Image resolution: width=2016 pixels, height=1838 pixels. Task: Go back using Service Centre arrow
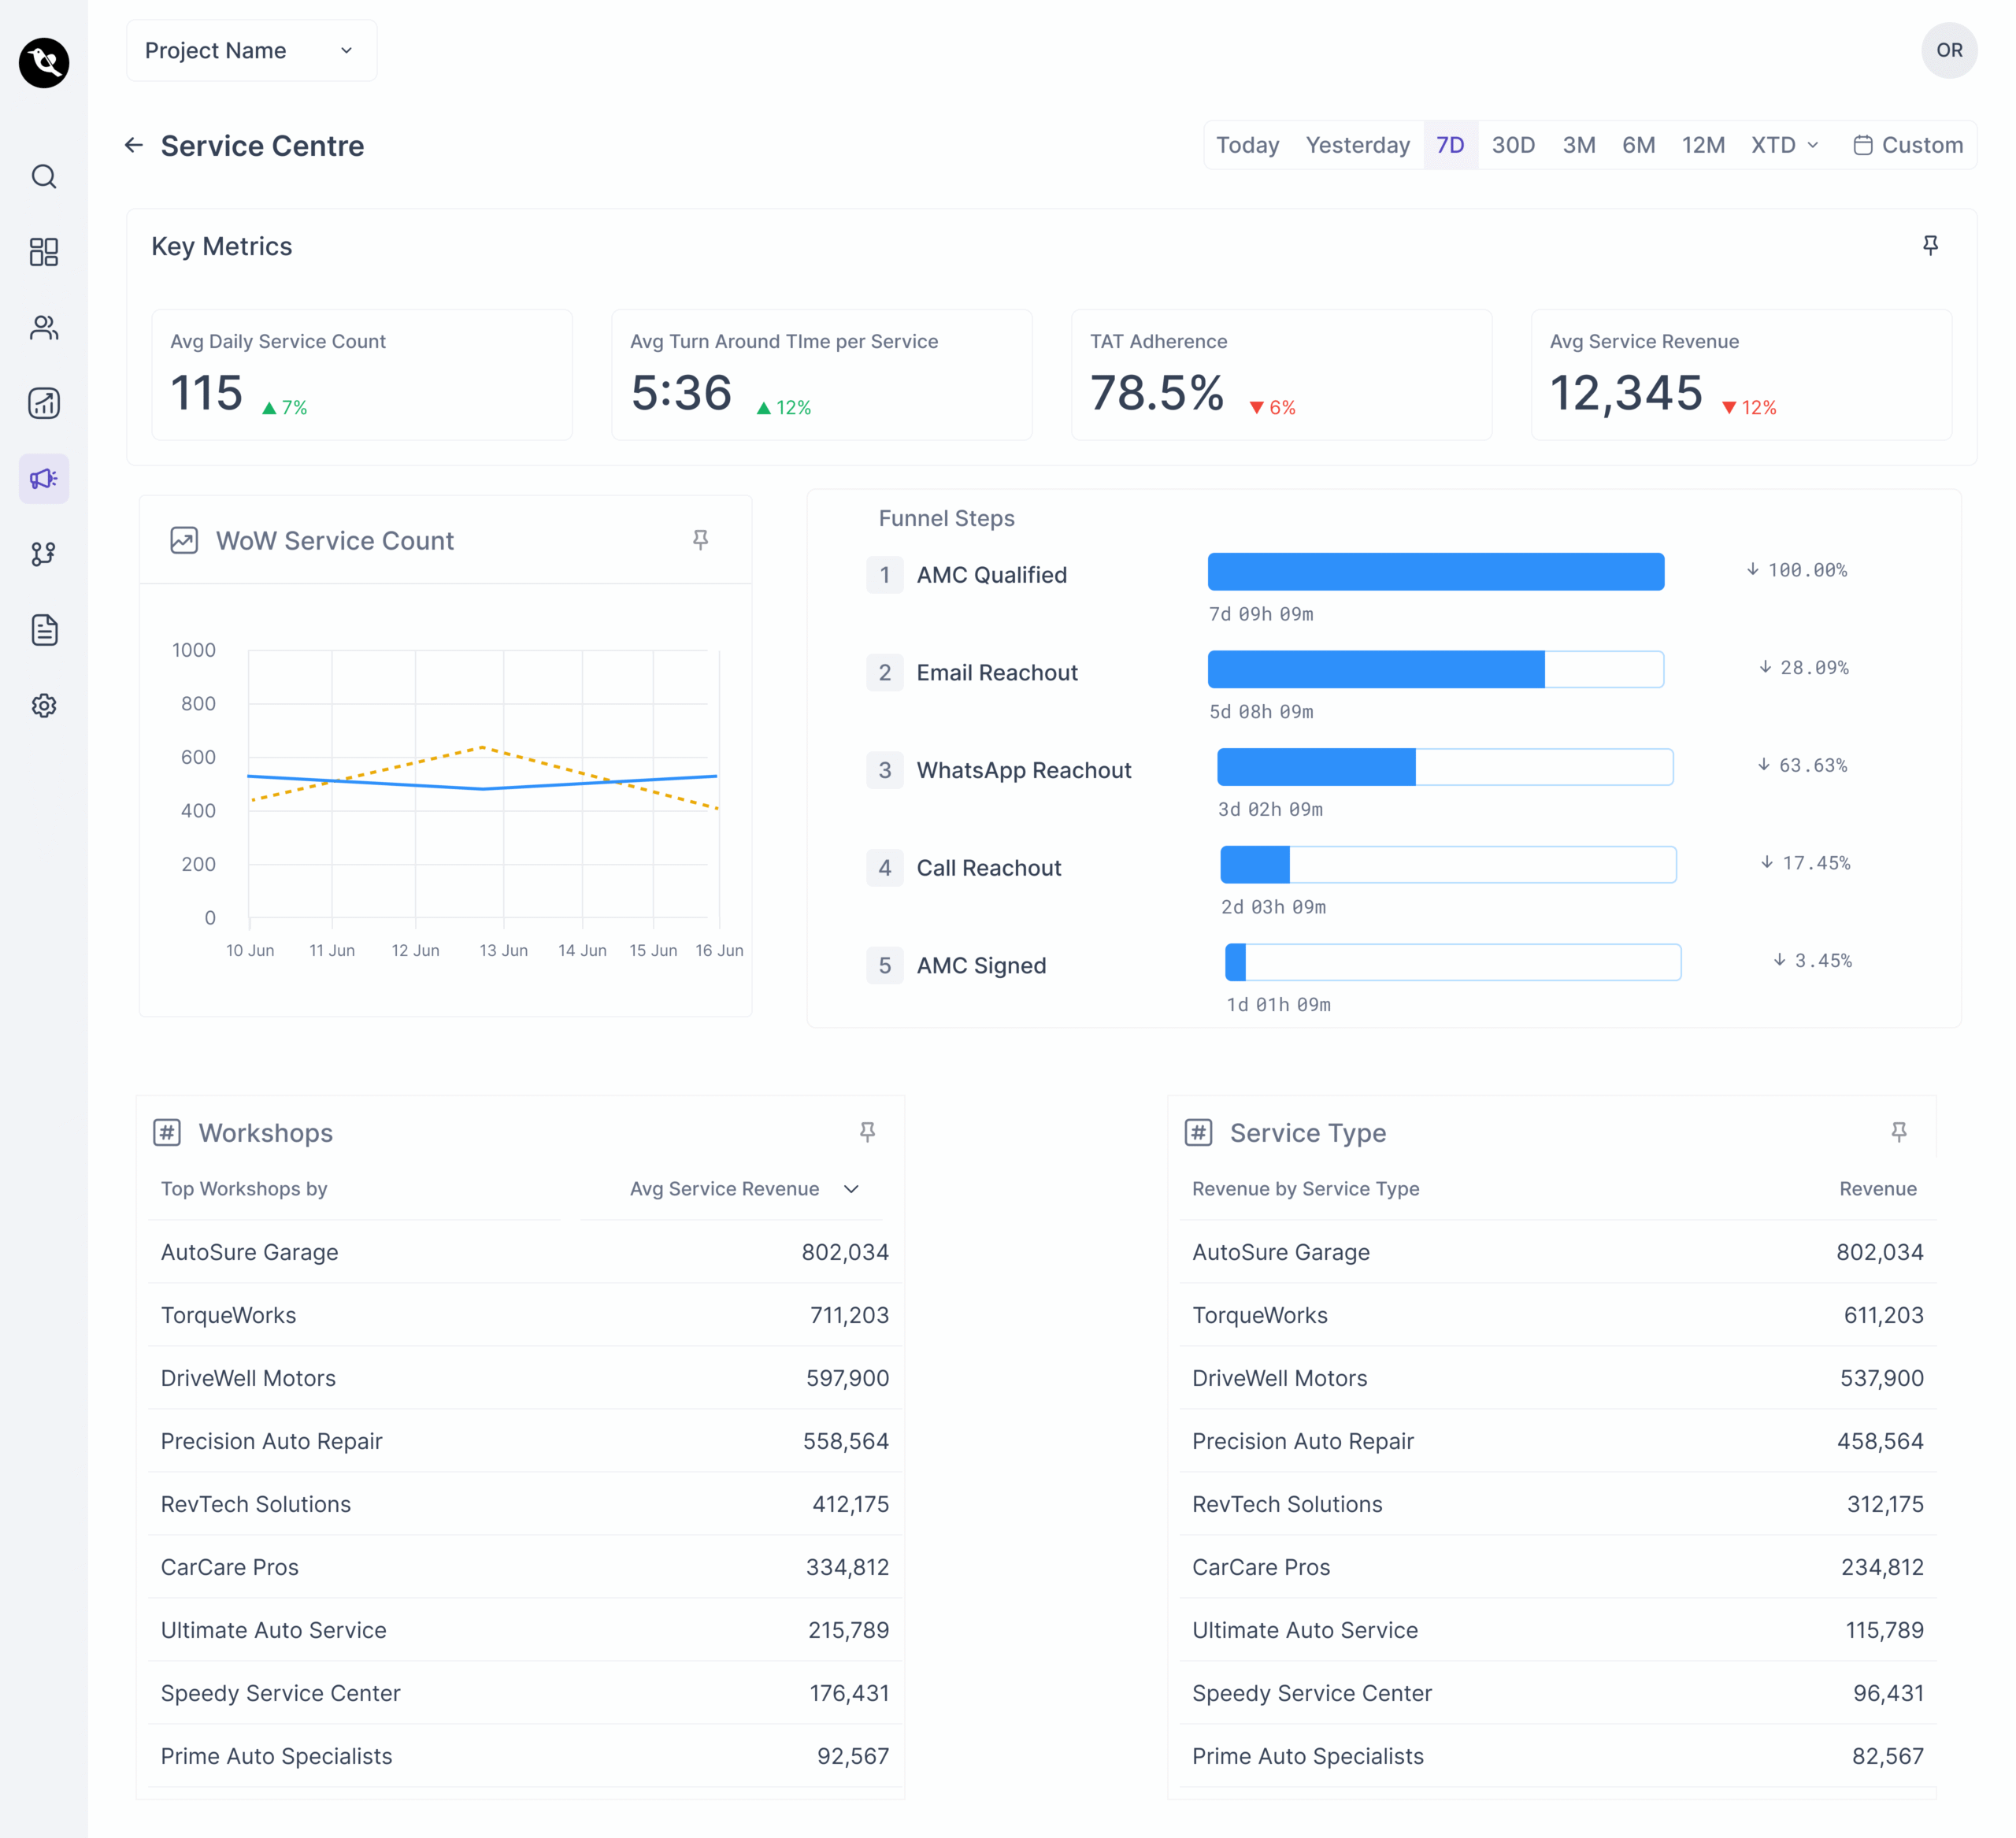pos(134,146)
